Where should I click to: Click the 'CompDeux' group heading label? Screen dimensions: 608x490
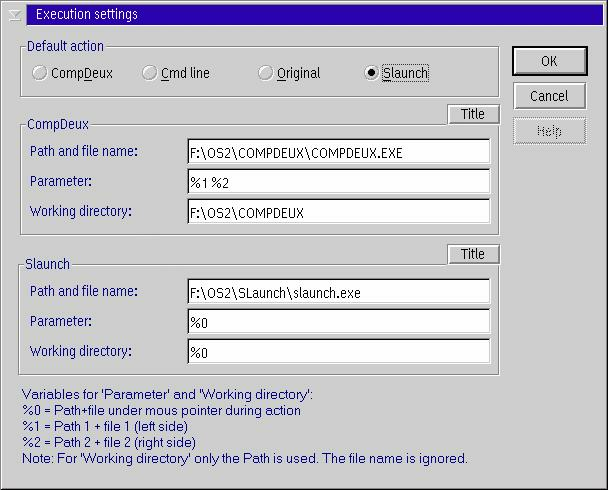[x=58, y=124]
